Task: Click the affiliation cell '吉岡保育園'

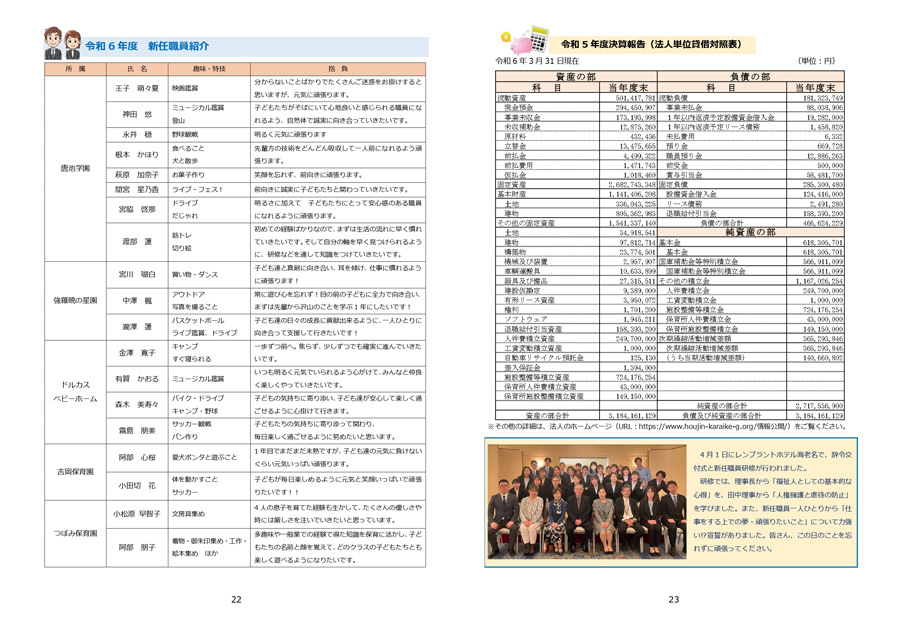Action: (x=75, y=472)
